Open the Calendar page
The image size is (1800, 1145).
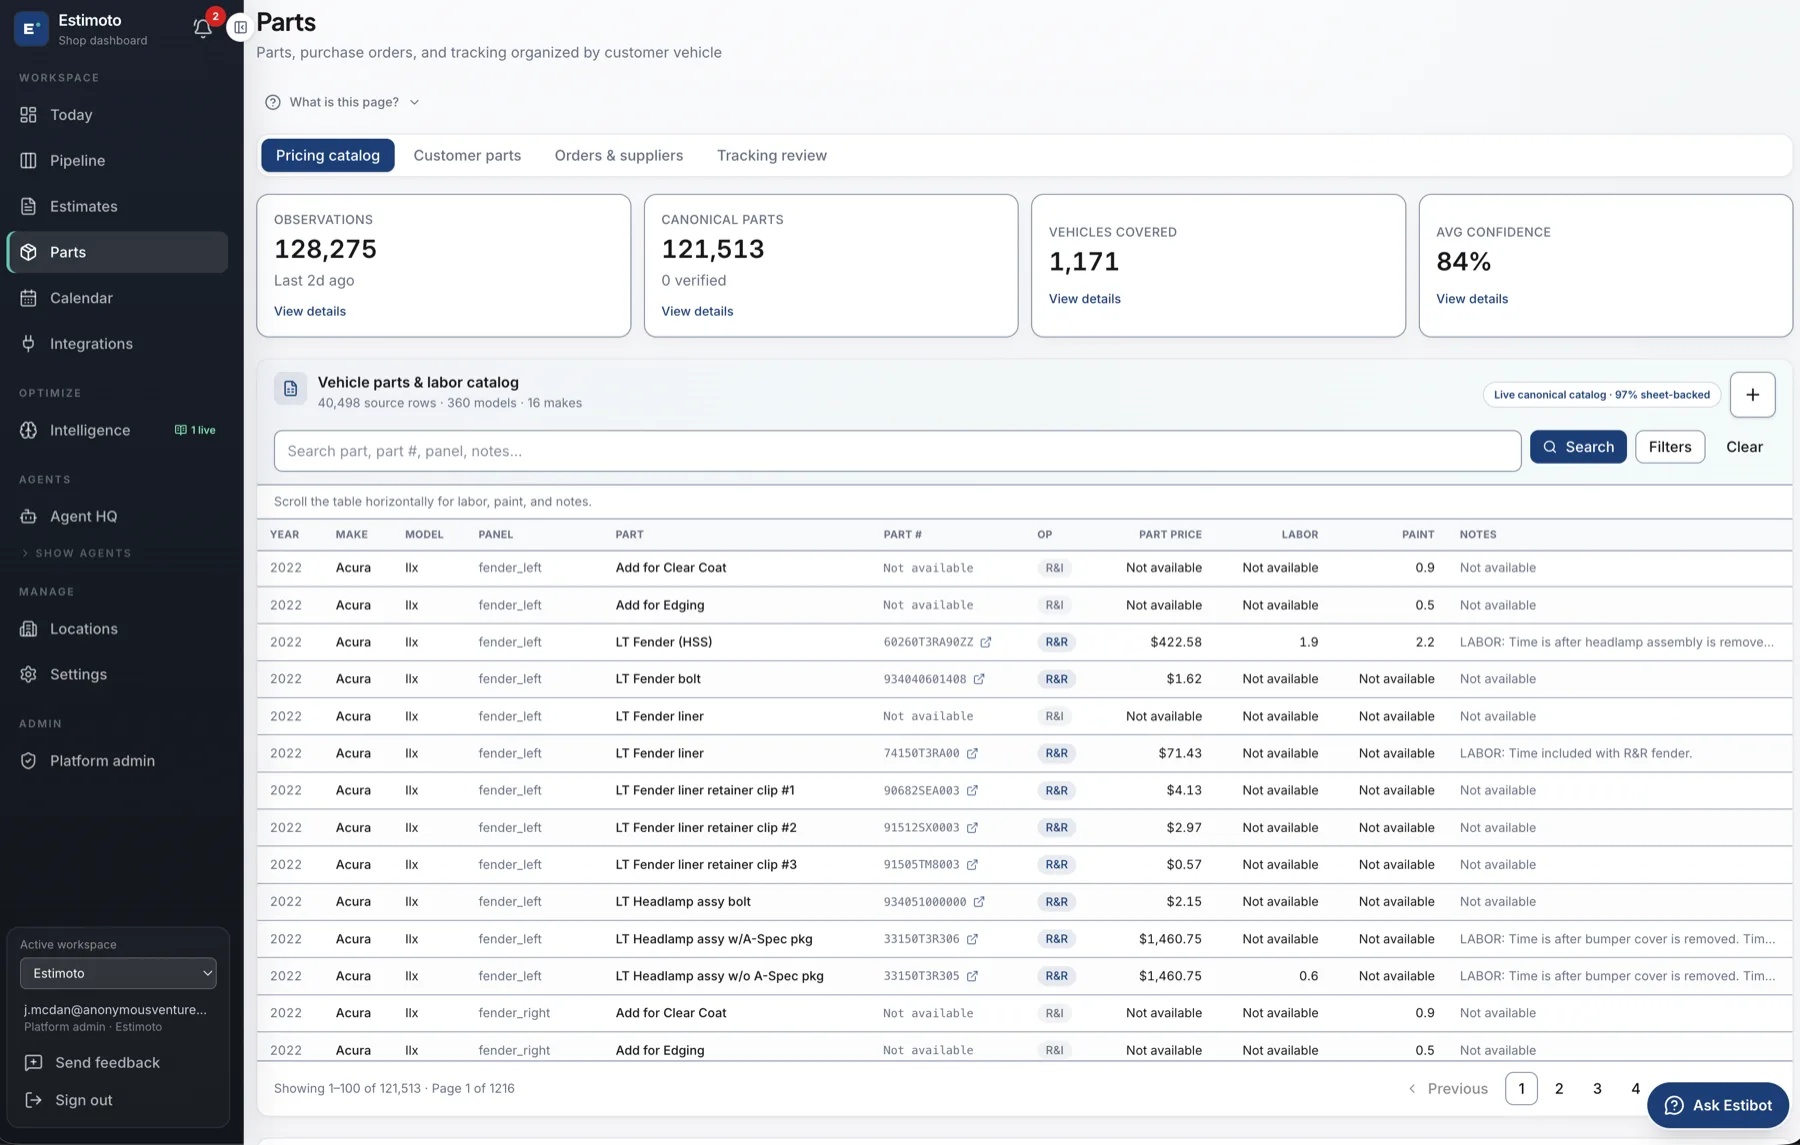point(117,298)
